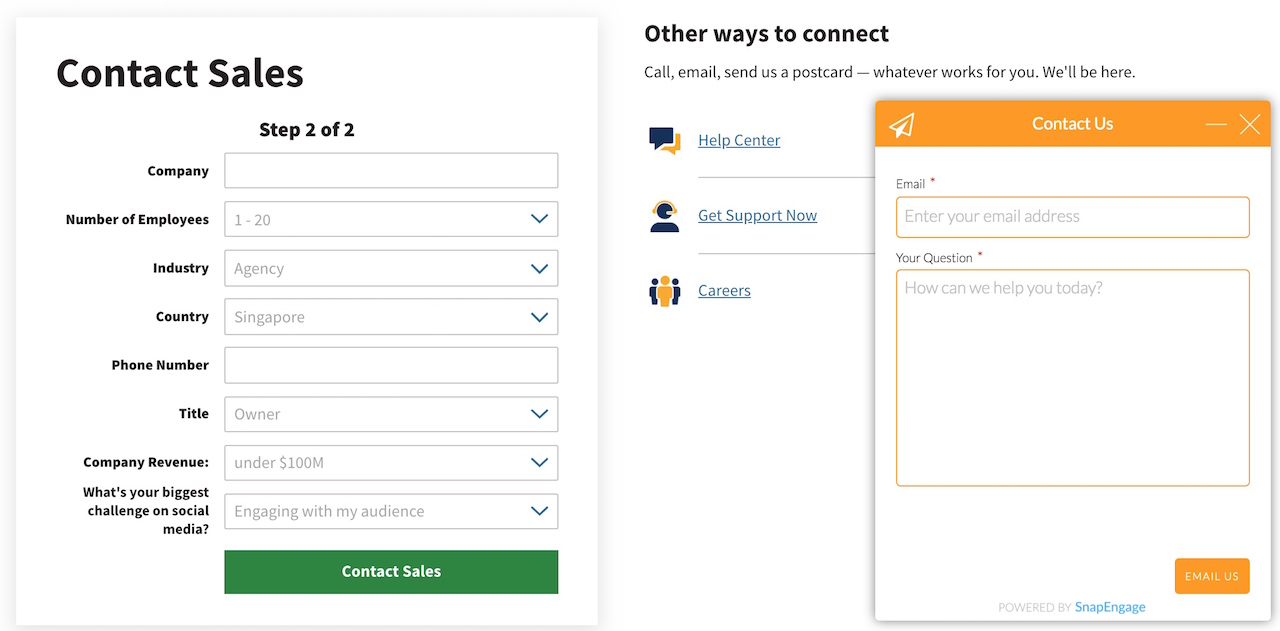Expand the Title dropdown showing Owner
Image resolution: width=1280 pixels, height=631 pixels.
pos(391,414)
